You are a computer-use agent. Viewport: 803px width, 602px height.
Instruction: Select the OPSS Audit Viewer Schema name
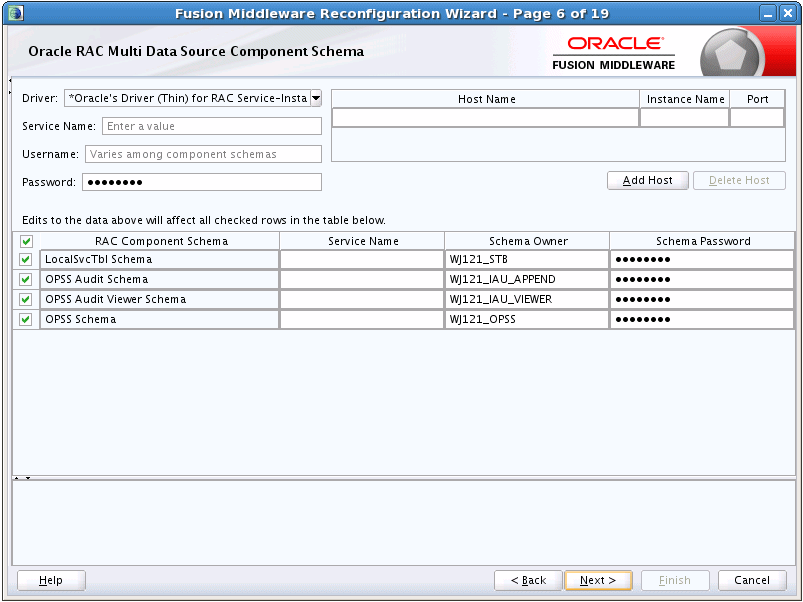click(x=160, y=299)
